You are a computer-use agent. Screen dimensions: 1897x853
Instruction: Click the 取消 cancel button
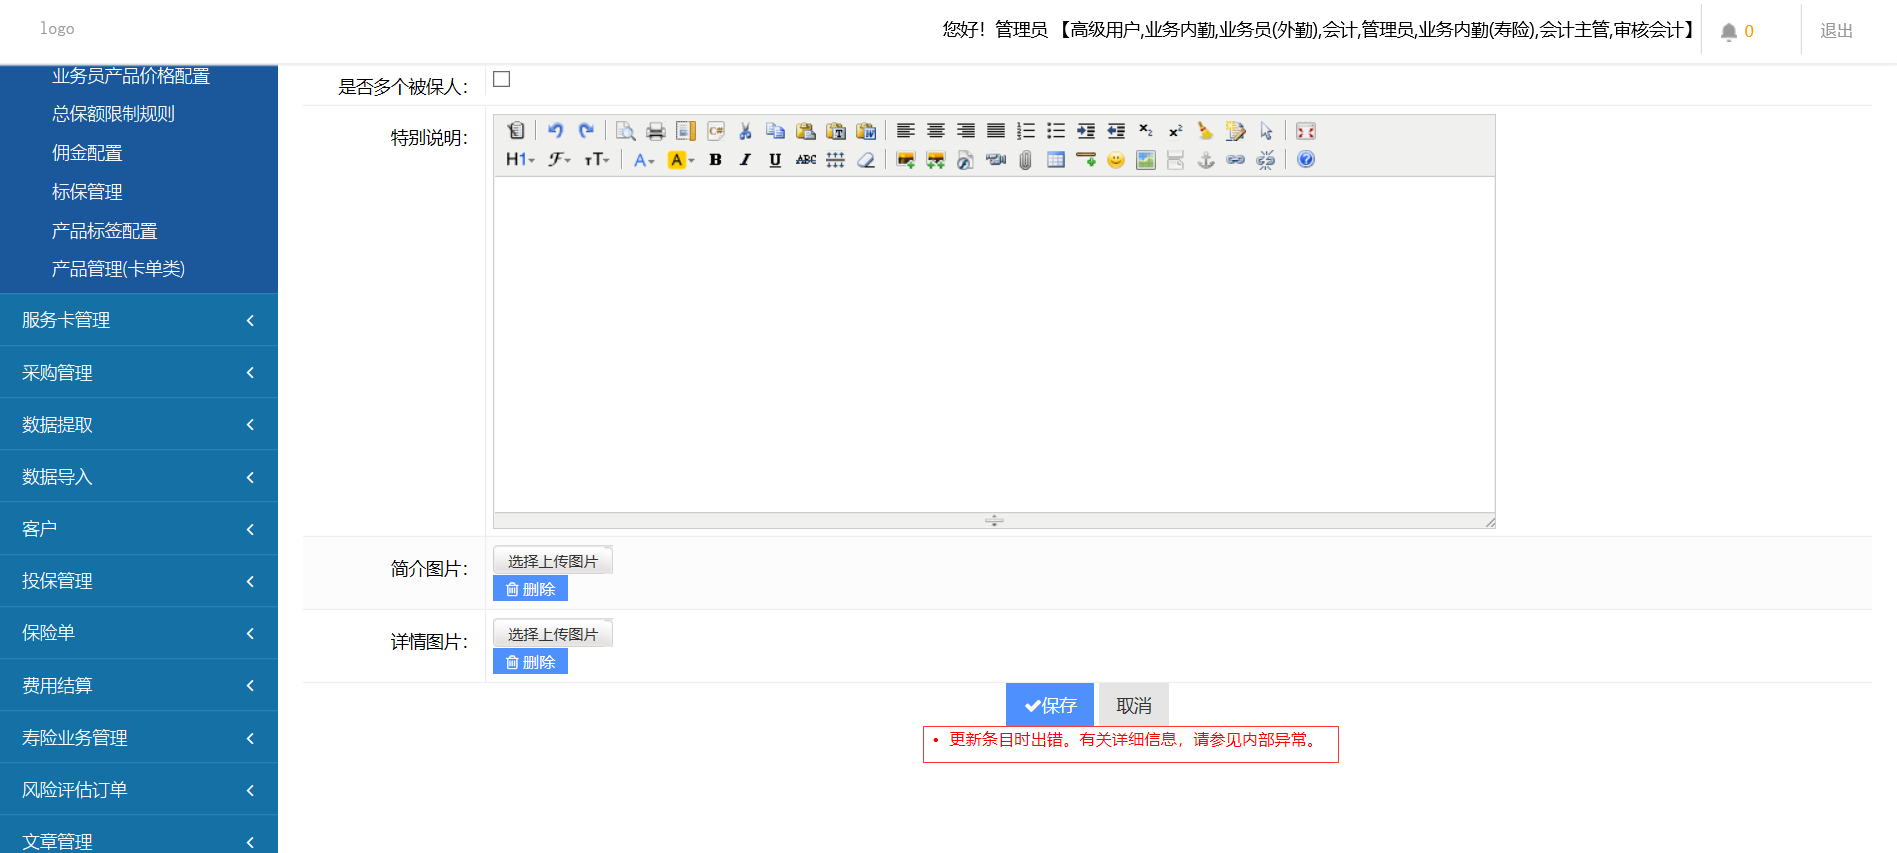(x=1134, y=705)
